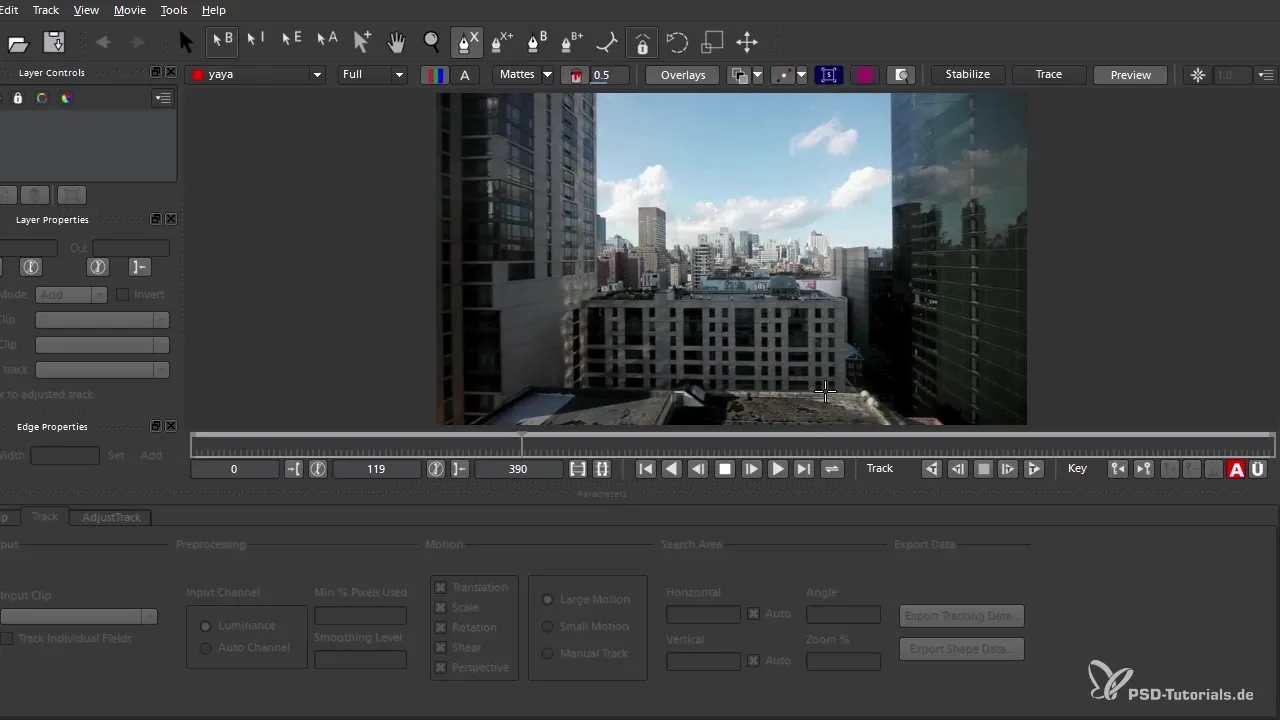
Task: Select the Add X-Spline to layer tool
Action: [x=502, y=42]
